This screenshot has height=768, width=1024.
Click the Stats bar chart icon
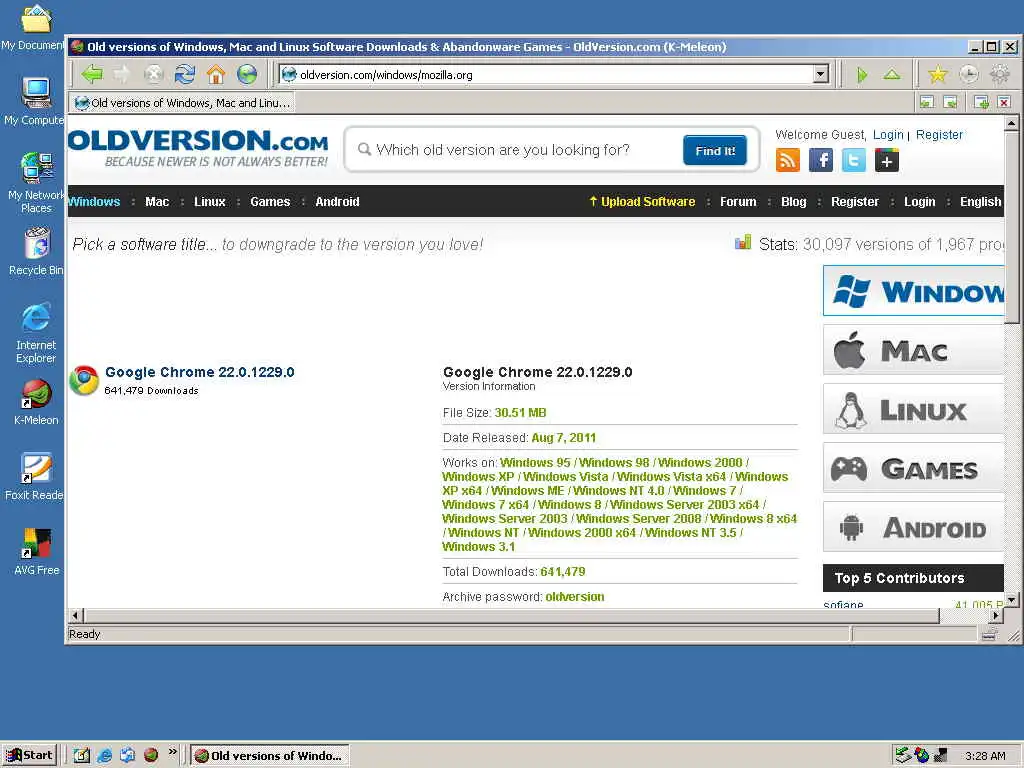coord(743,243)
